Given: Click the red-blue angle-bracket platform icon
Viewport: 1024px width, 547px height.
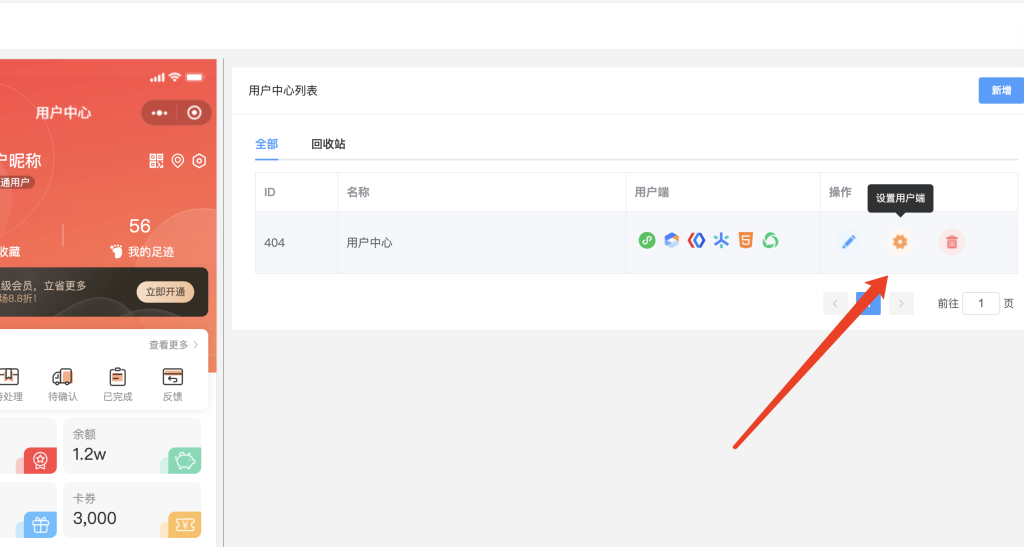Looking at the screenshot, I should click(x=696, y=240).
